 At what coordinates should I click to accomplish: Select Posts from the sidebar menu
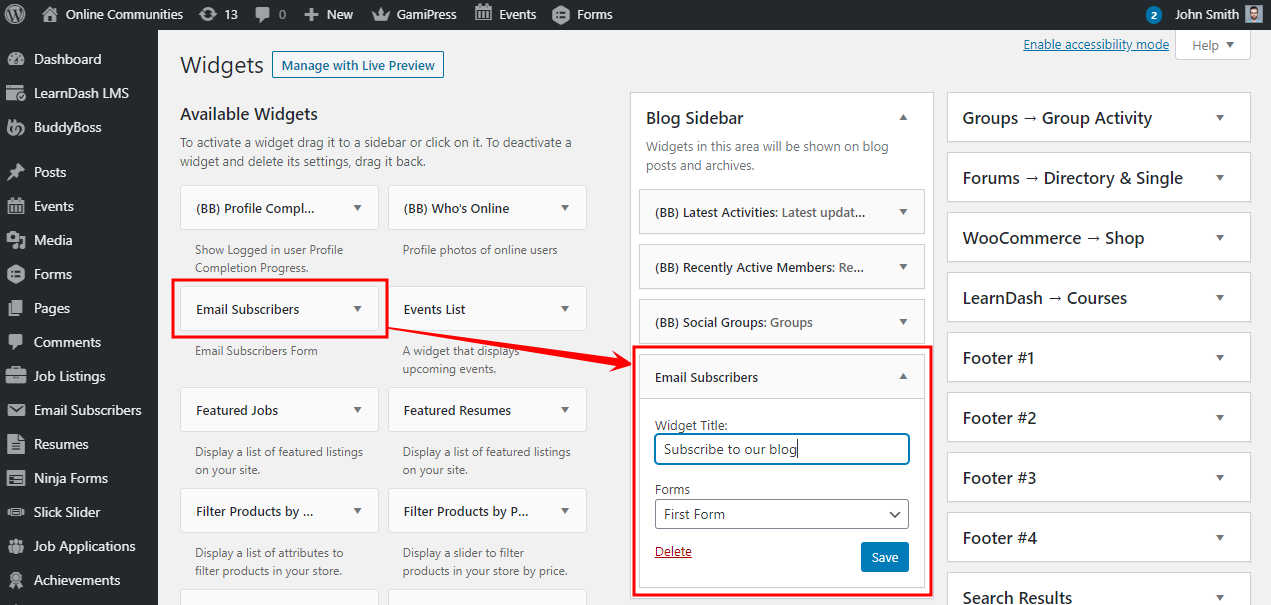[22, 171]
